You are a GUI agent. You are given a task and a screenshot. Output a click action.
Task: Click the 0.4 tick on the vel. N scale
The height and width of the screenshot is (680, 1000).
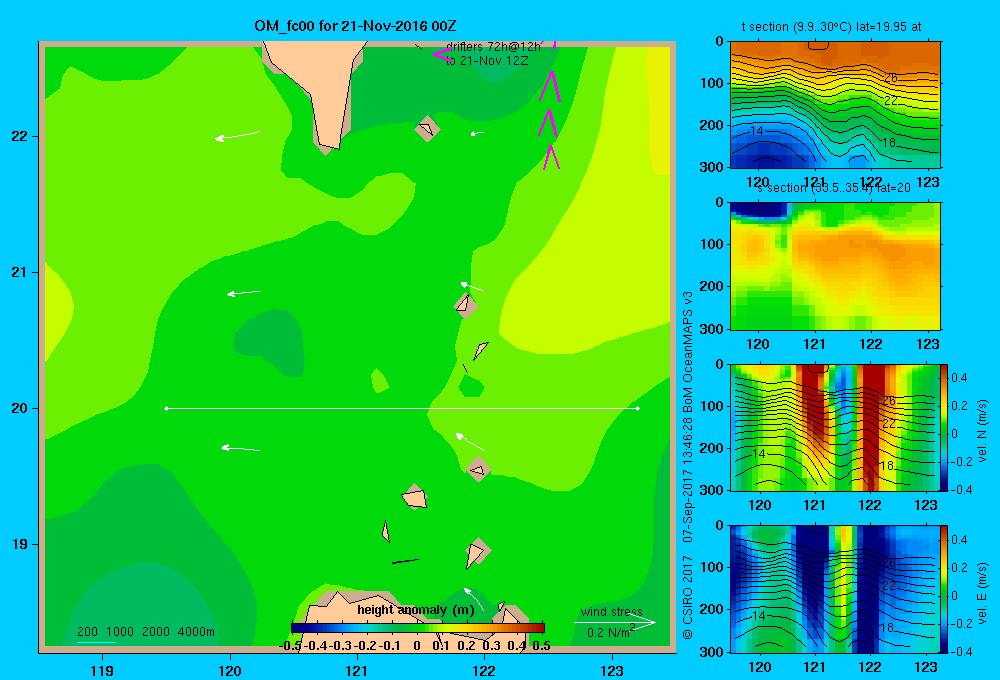960,378
